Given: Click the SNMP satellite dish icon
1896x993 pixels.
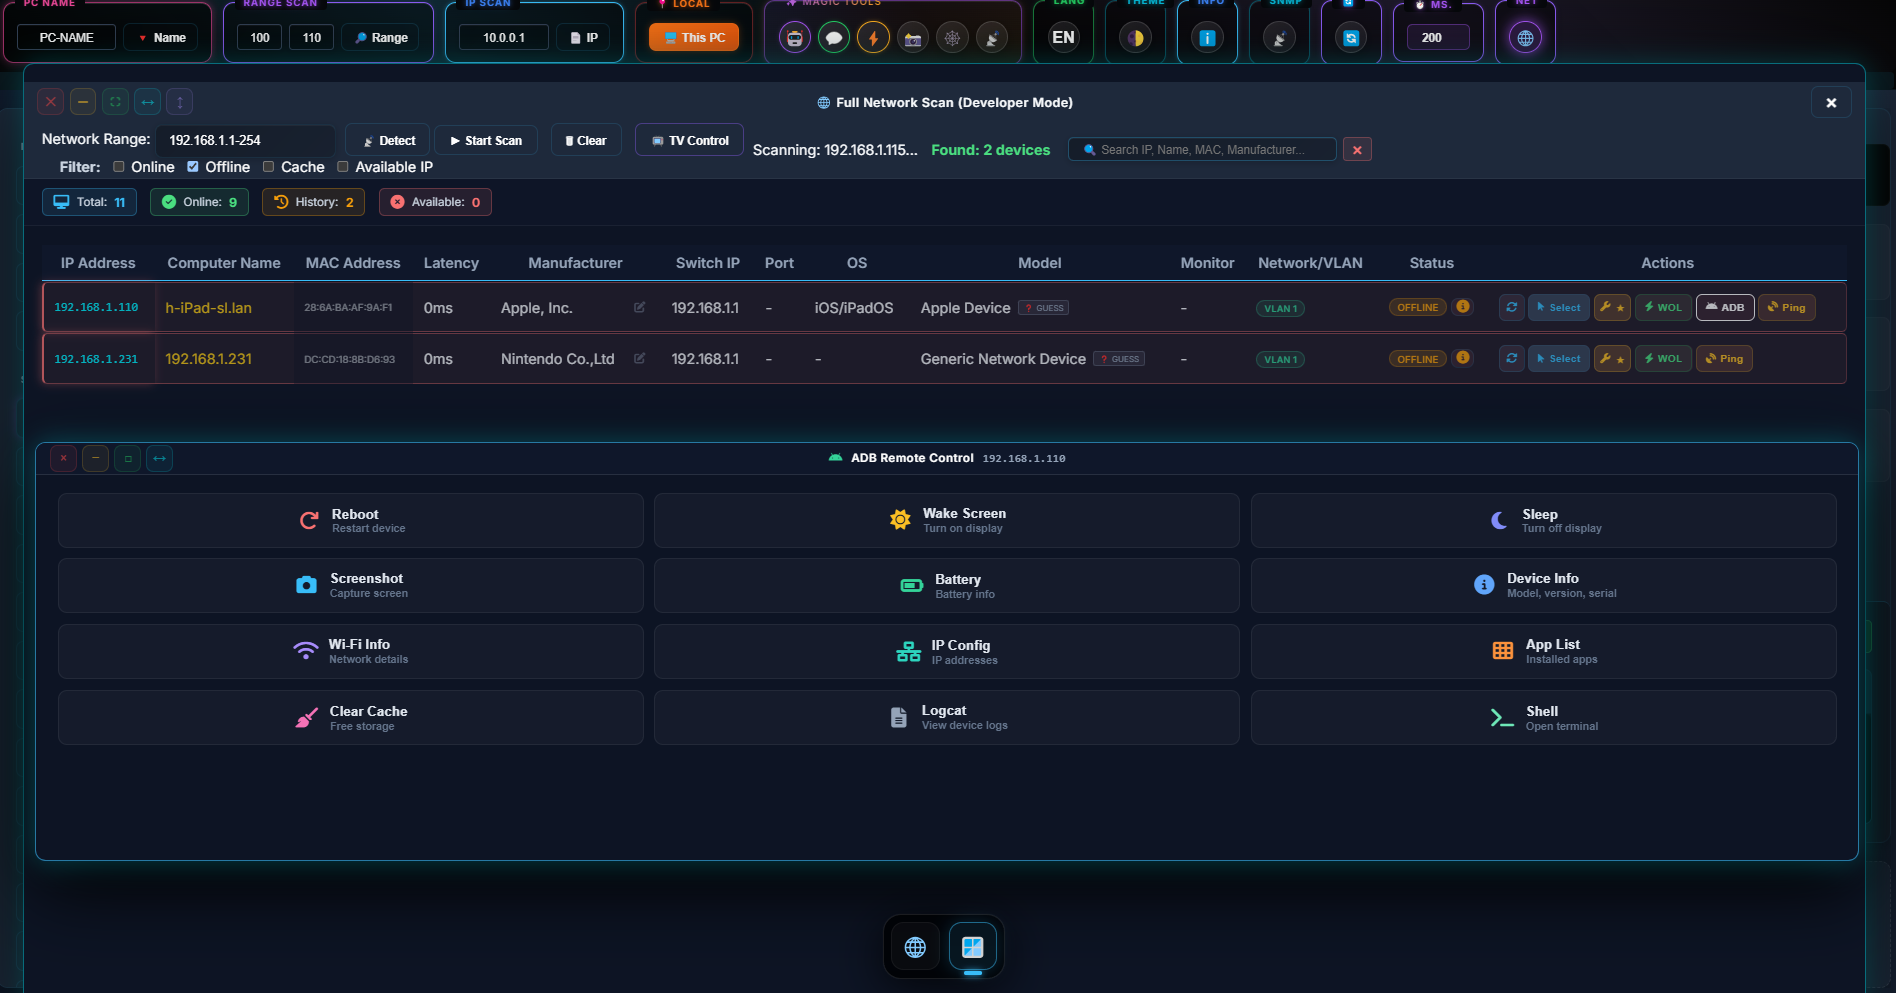Looking at the screenshot, I should (x=1279, y=38).
